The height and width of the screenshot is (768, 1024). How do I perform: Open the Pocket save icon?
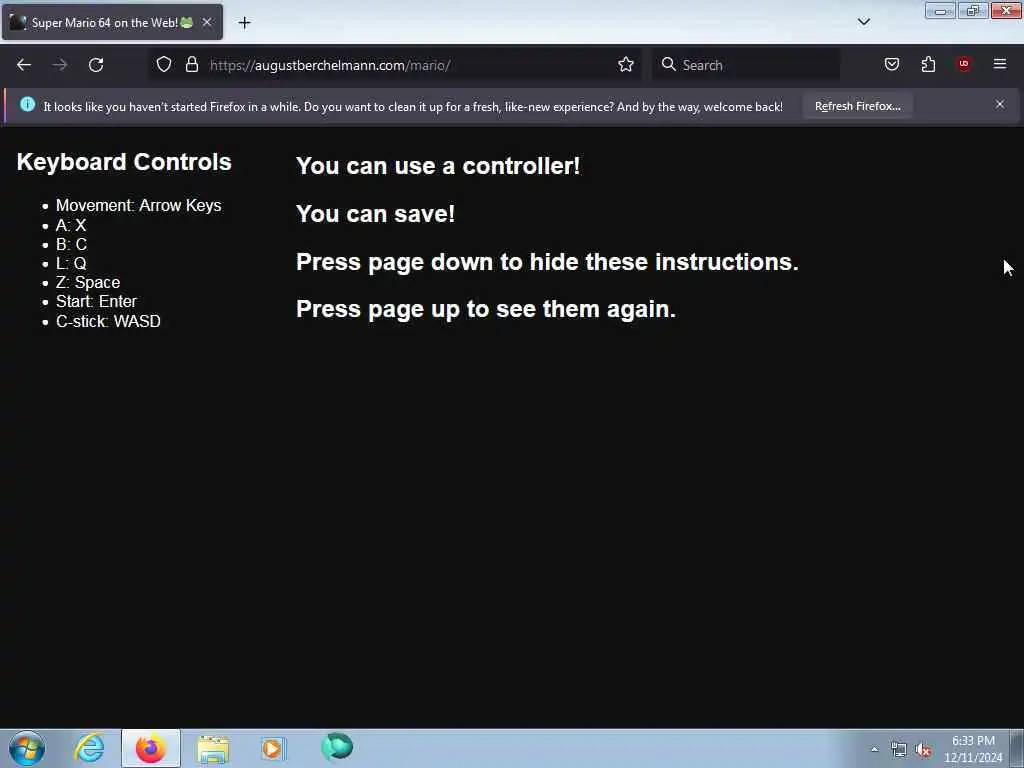[x=891, y=64]
